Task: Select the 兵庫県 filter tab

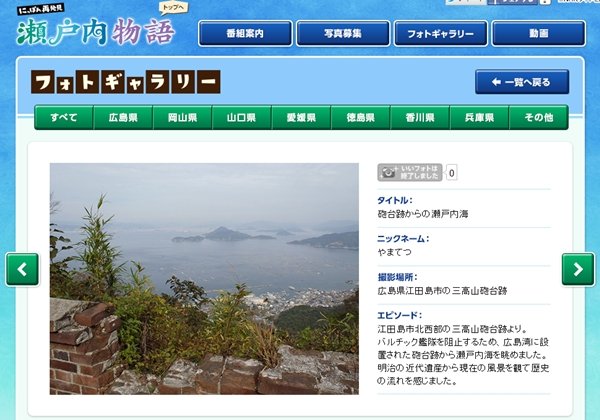Action: point(479,117)
